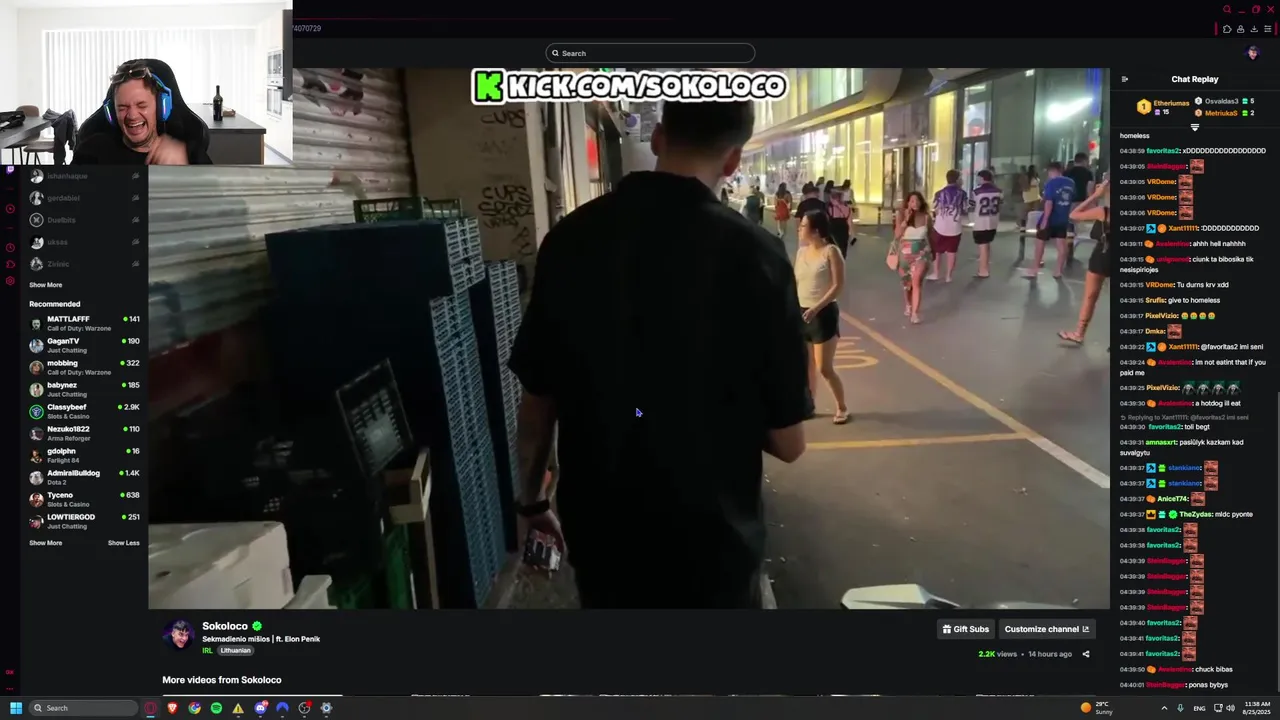Open Tyceno recommended channel
The image size is (1280, 720).
click(x=85, y=499)
